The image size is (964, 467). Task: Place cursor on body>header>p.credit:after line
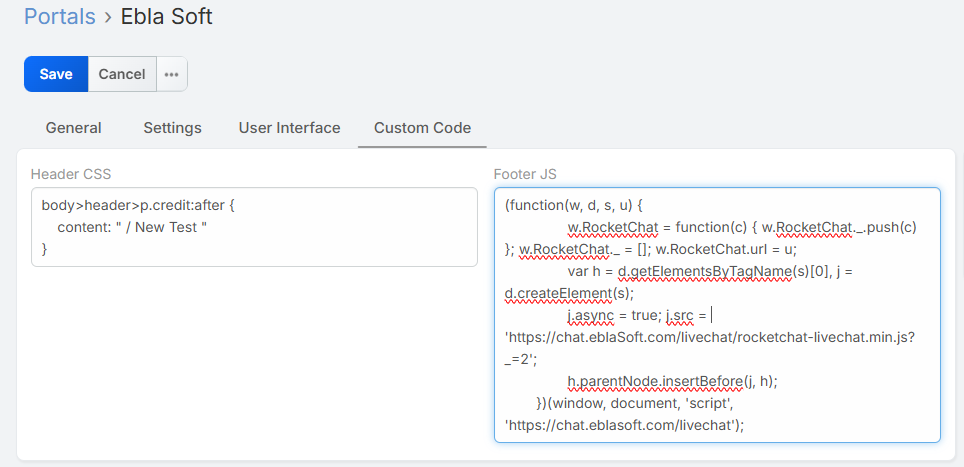click(x=137, y=205)
